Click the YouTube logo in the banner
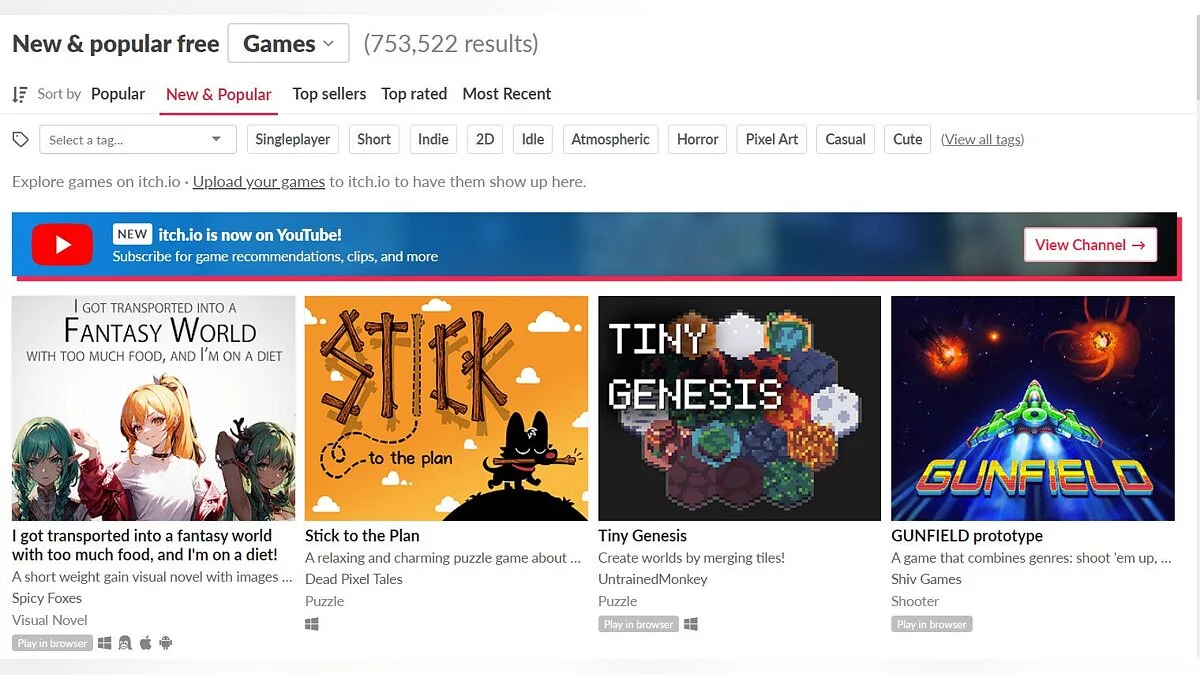This screenshot has width=1200, height=675. [x=62, y=244]
